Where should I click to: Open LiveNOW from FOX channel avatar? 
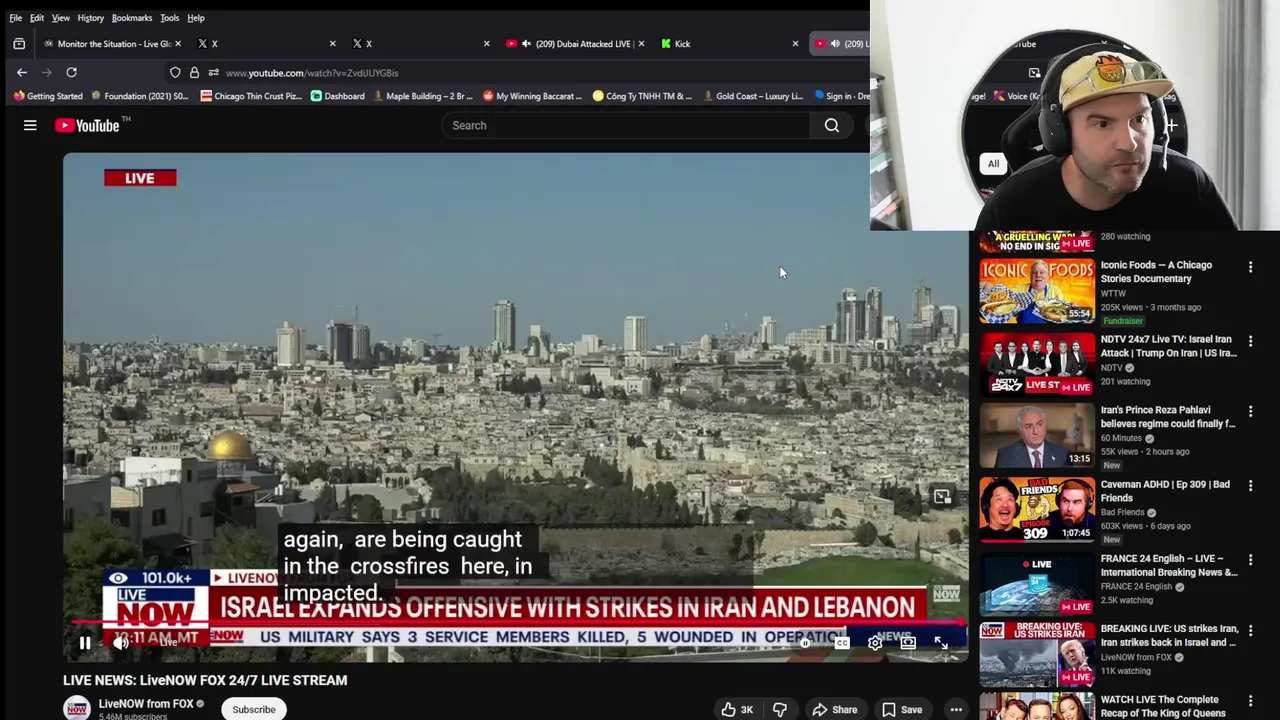pos(77,709)
